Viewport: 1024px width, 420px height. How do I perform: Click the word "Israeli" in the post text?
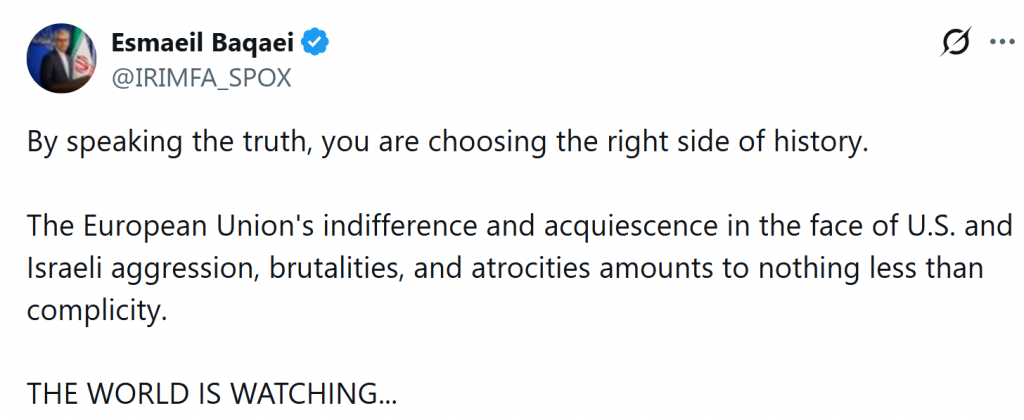pyautogui.click(x=61, y=268)
